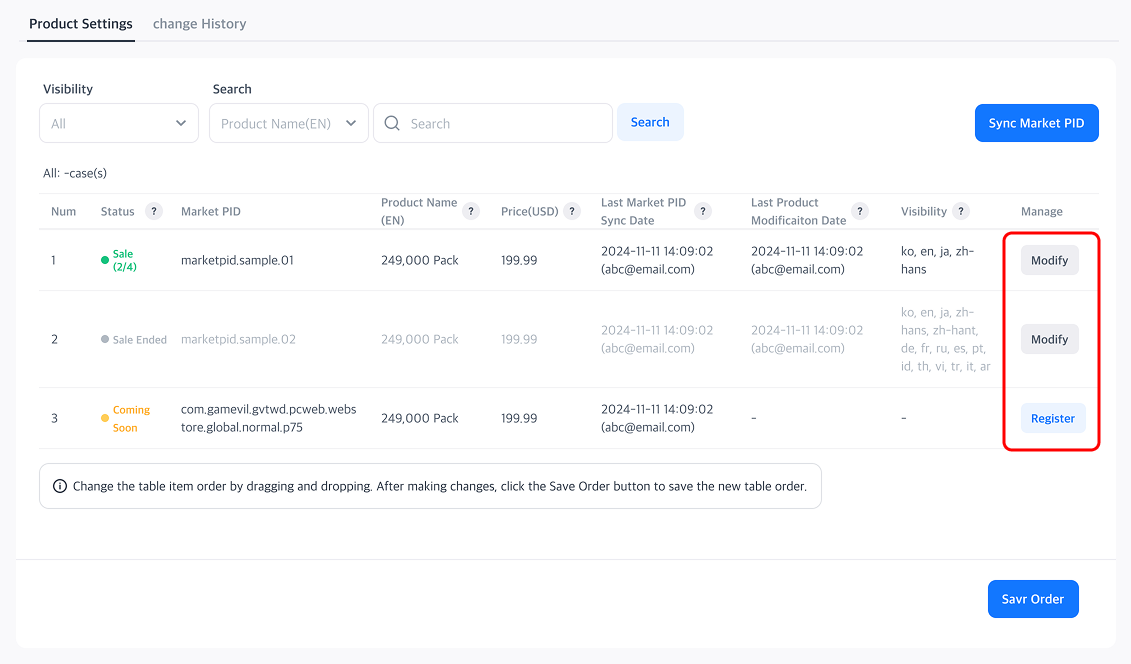This screenshot has height=664, width=1131.
Task: Click the help icon next to Price(USD)
Action: tap(572, 211)
